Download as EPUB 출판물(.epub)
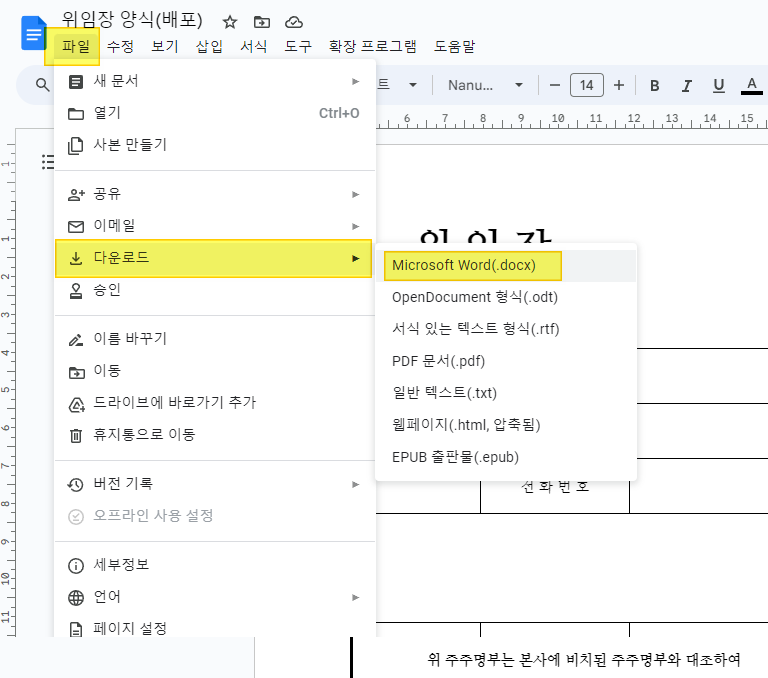The width and height of the screenshot is (768, 678). coord(505,458)
